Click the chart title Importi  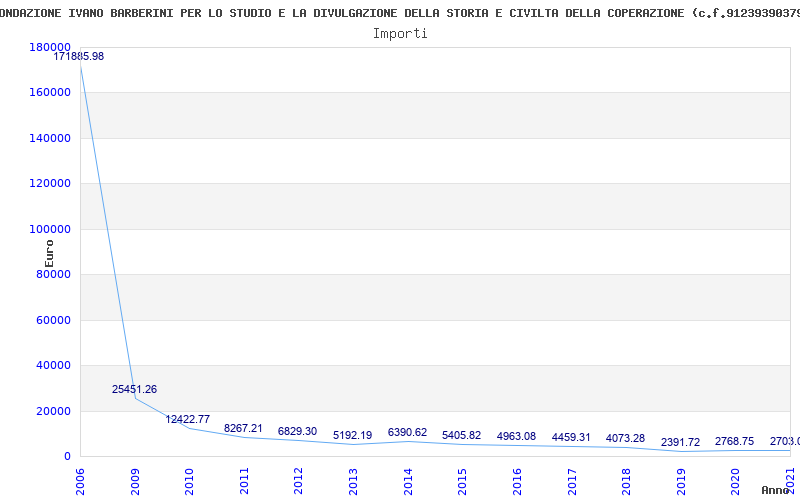tap(400, 34)
